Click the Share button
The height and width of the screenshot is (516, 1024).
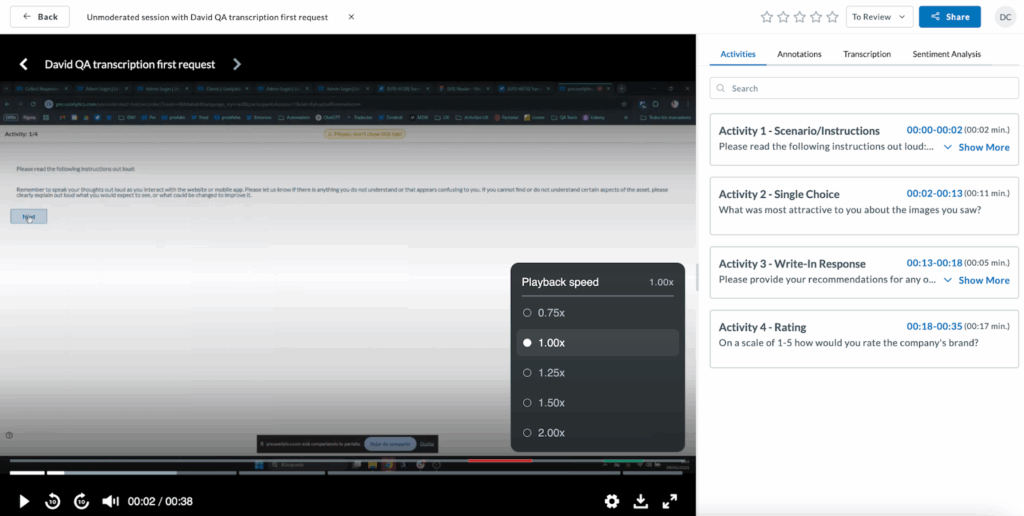coord(949,17)
